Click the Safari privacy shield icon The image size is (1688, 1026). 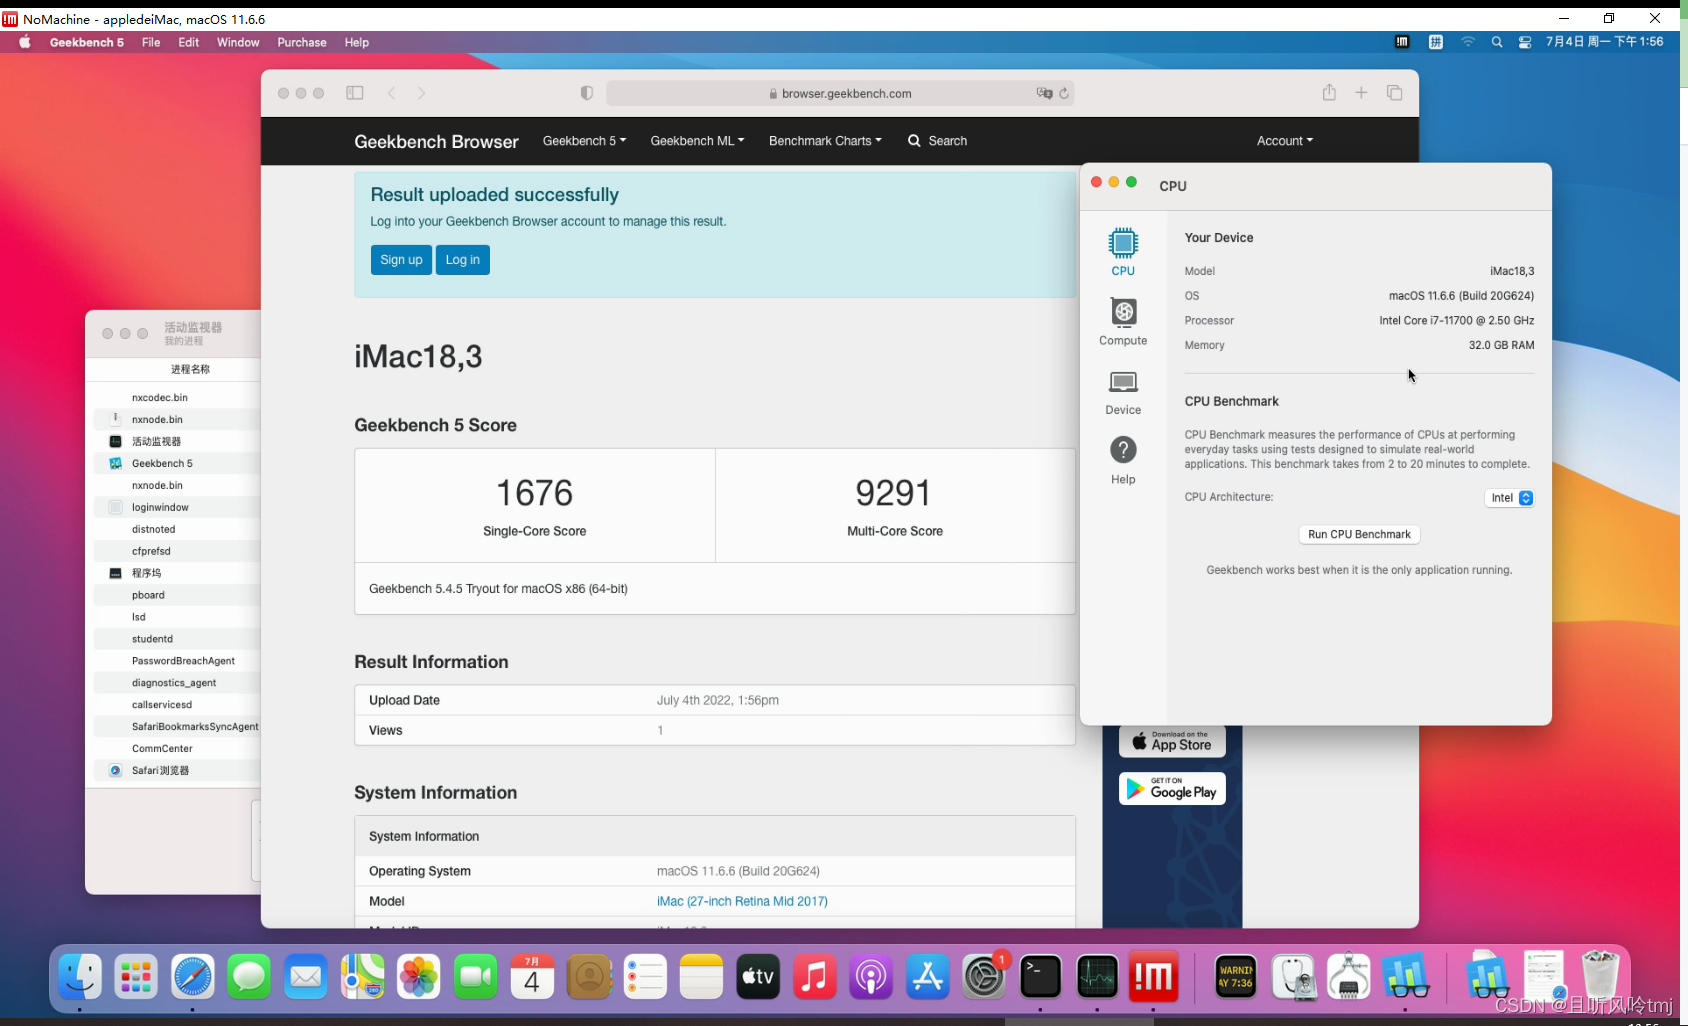coord(587,93)
